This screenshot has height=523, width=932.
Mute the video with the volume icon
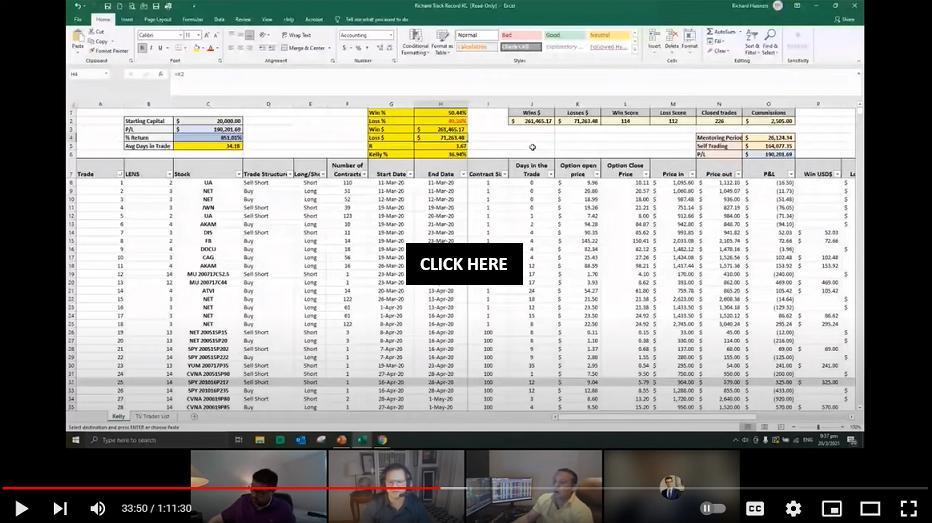pos(97,508)
